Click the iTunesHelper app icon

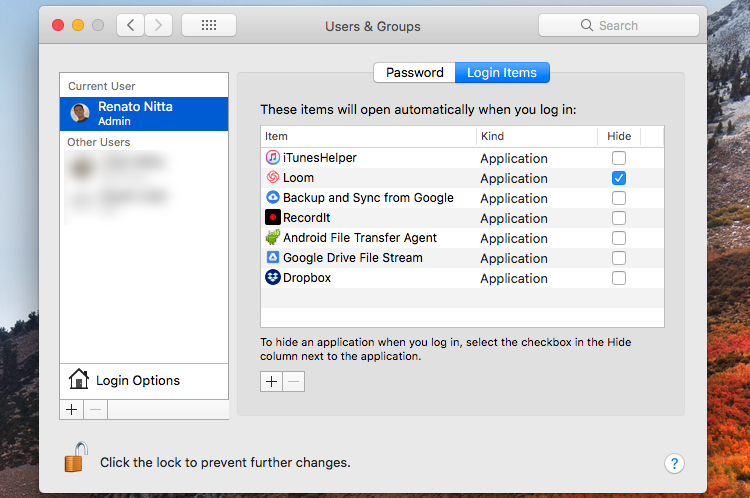273,157
